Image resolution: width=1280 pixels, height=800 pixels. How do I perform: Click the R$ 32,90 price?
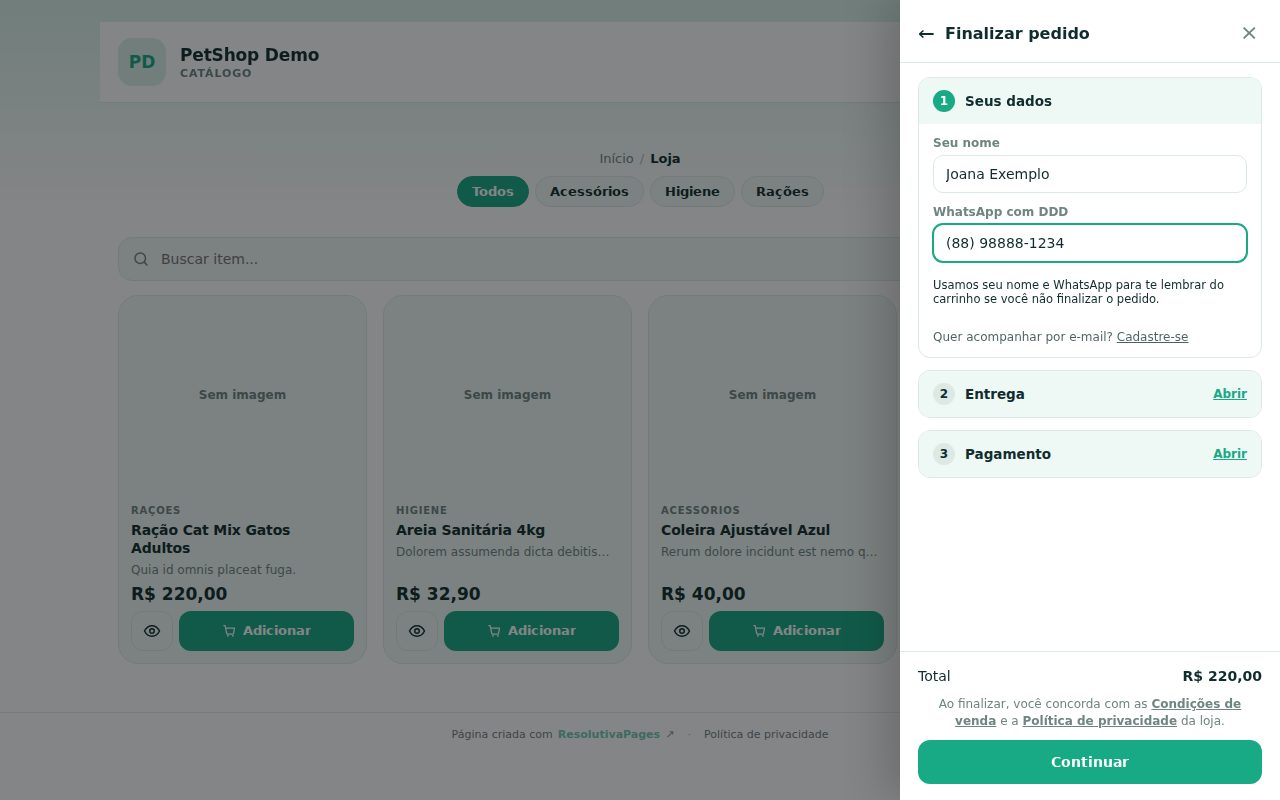click(438, 594)
